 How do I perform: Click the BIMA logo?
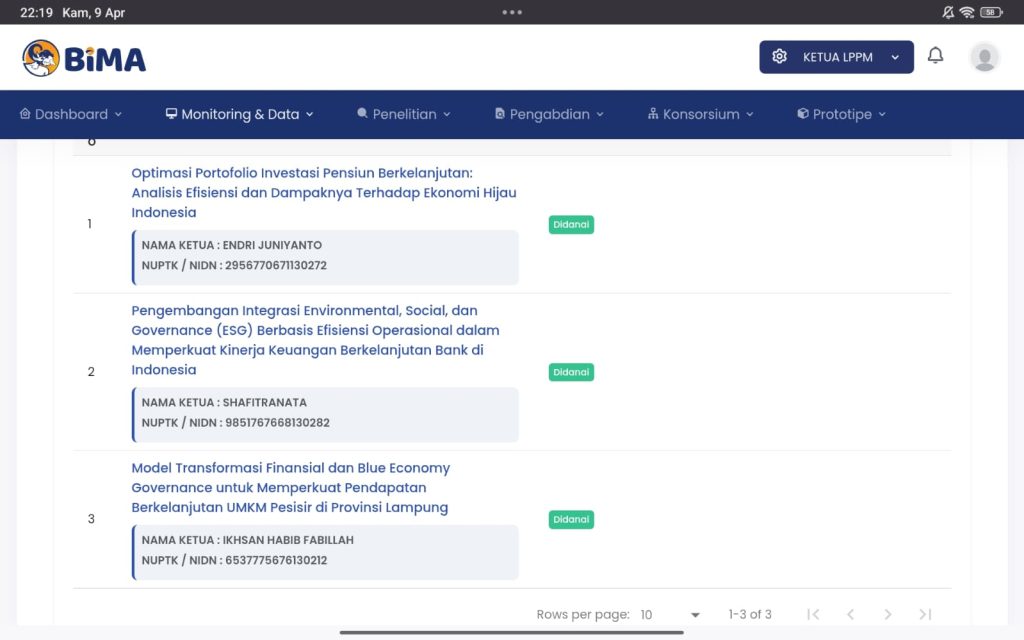84,58
